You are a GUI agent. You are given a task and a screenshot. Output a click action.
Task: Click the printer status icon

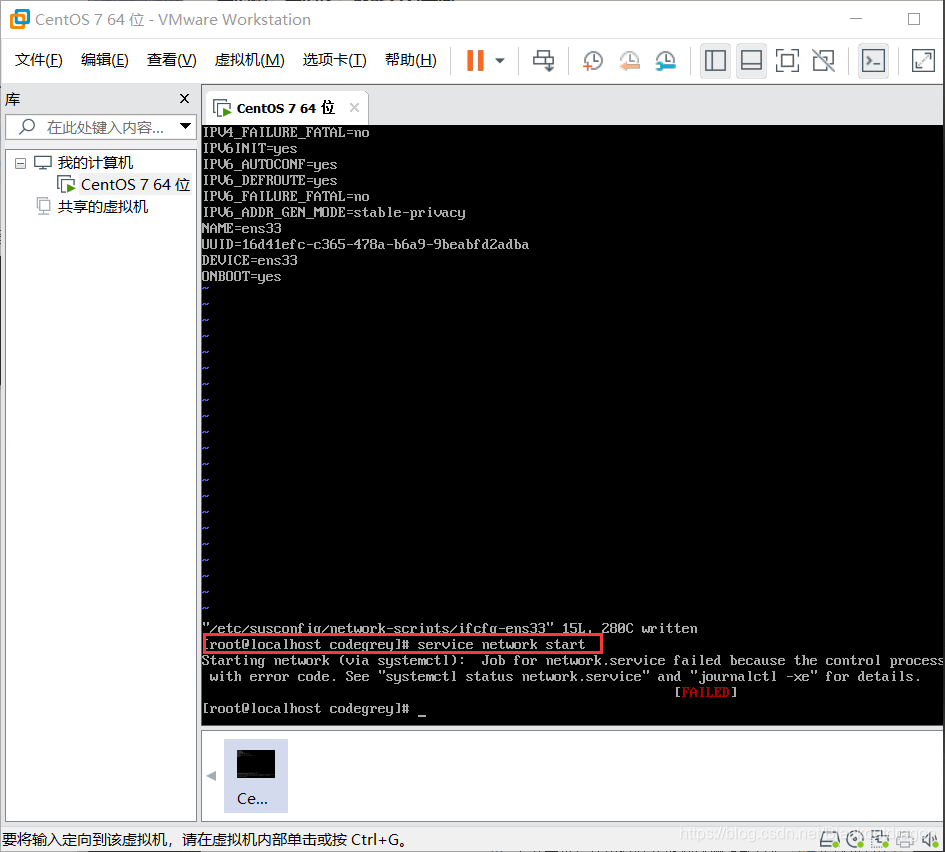pyautogui.click(x=905, y=839)
